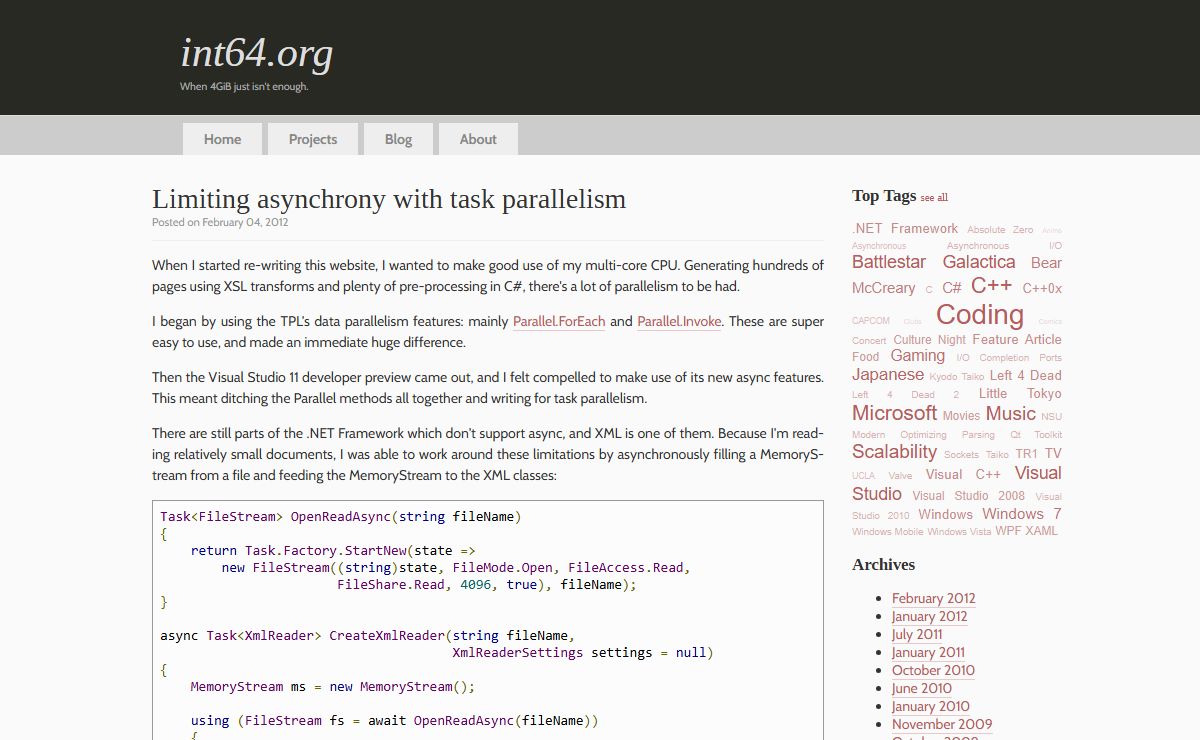
Task: Select the Movies tag
Action: pos(961,416)
